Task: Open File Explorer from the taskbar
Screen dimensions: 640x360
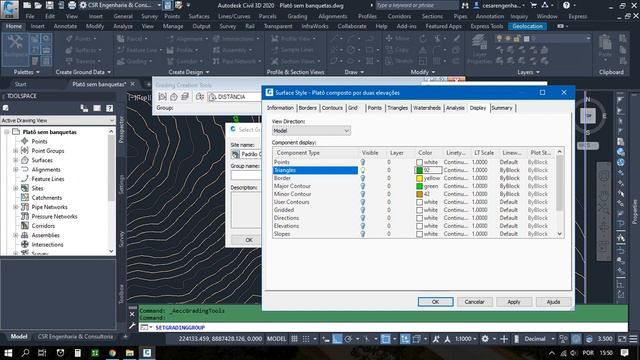Action: tap(130, 353)
